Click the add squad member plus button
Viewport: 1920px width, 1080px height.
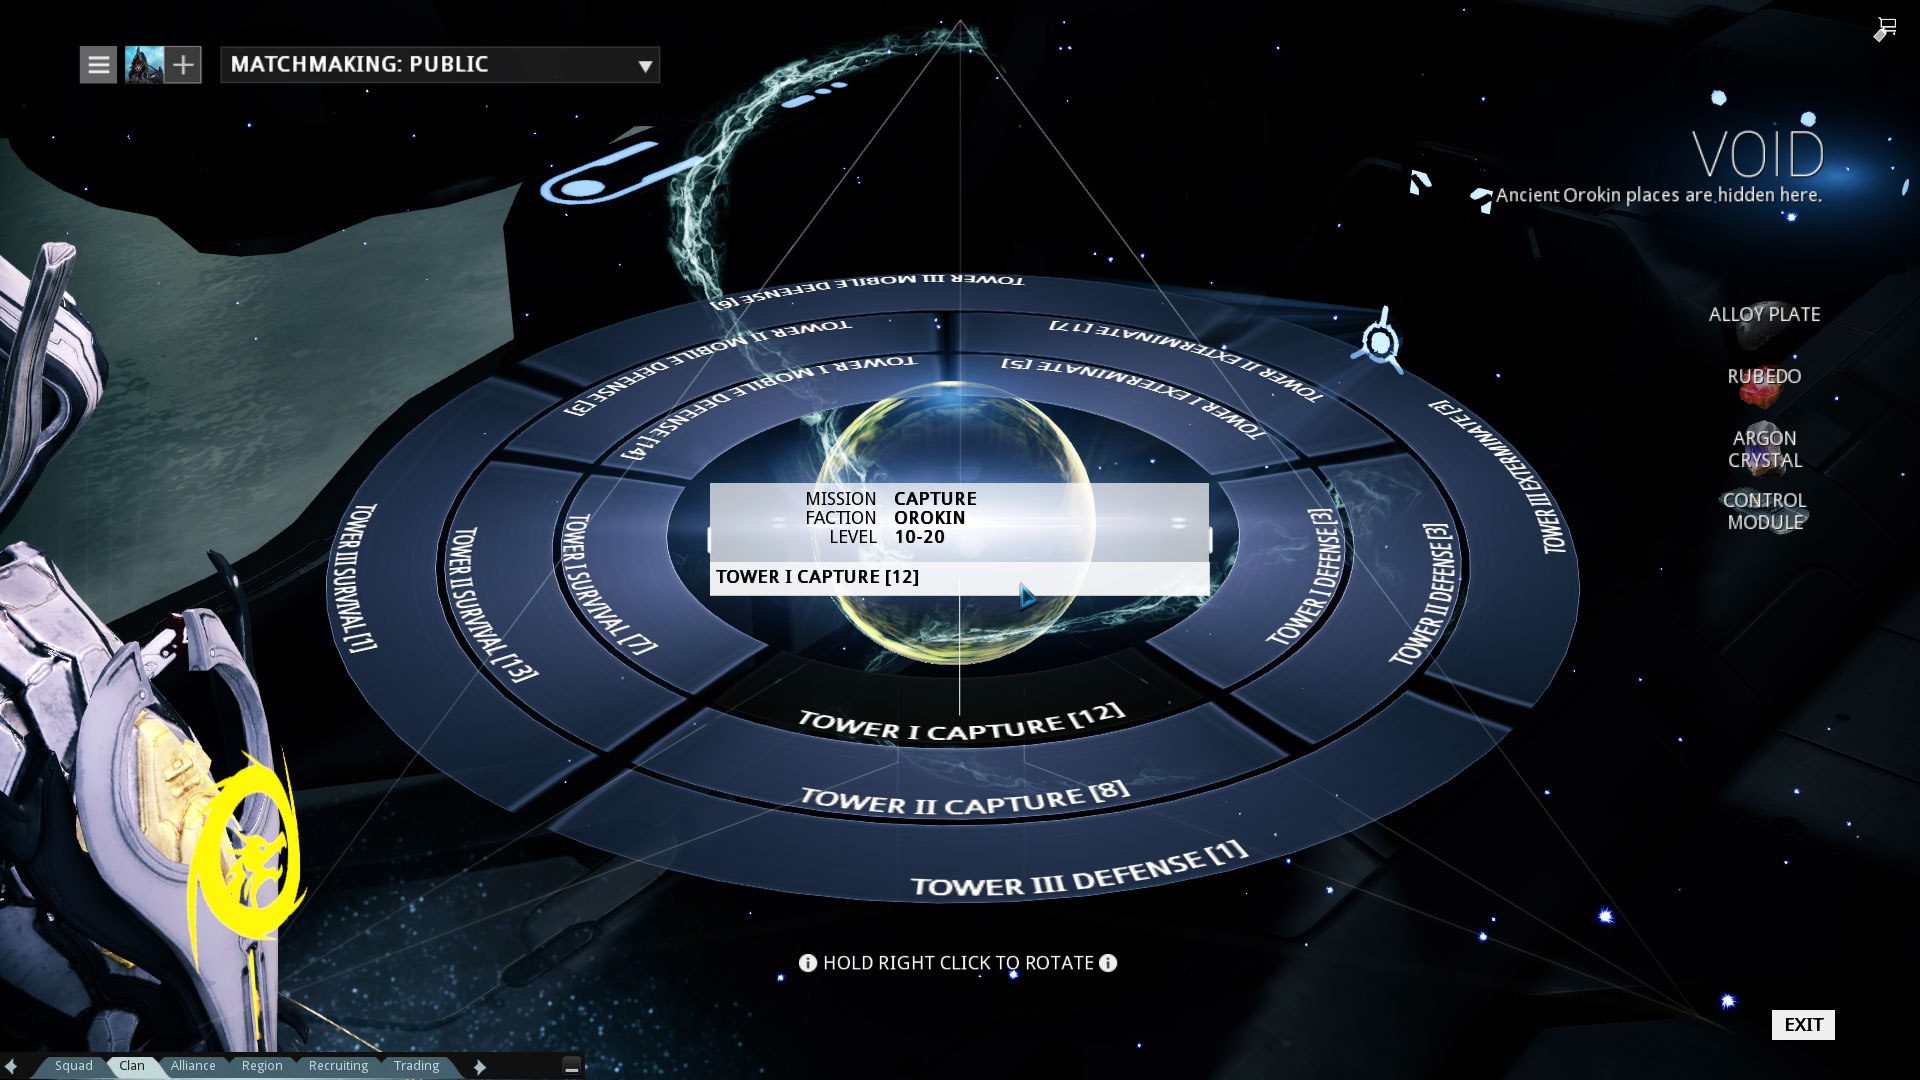182,63
